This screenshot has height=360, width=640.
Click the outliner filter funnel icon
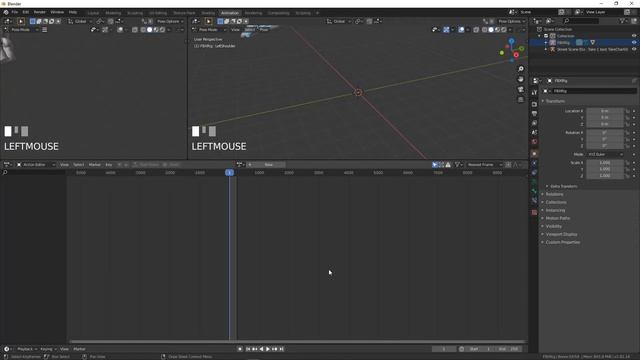coord(622,21)
